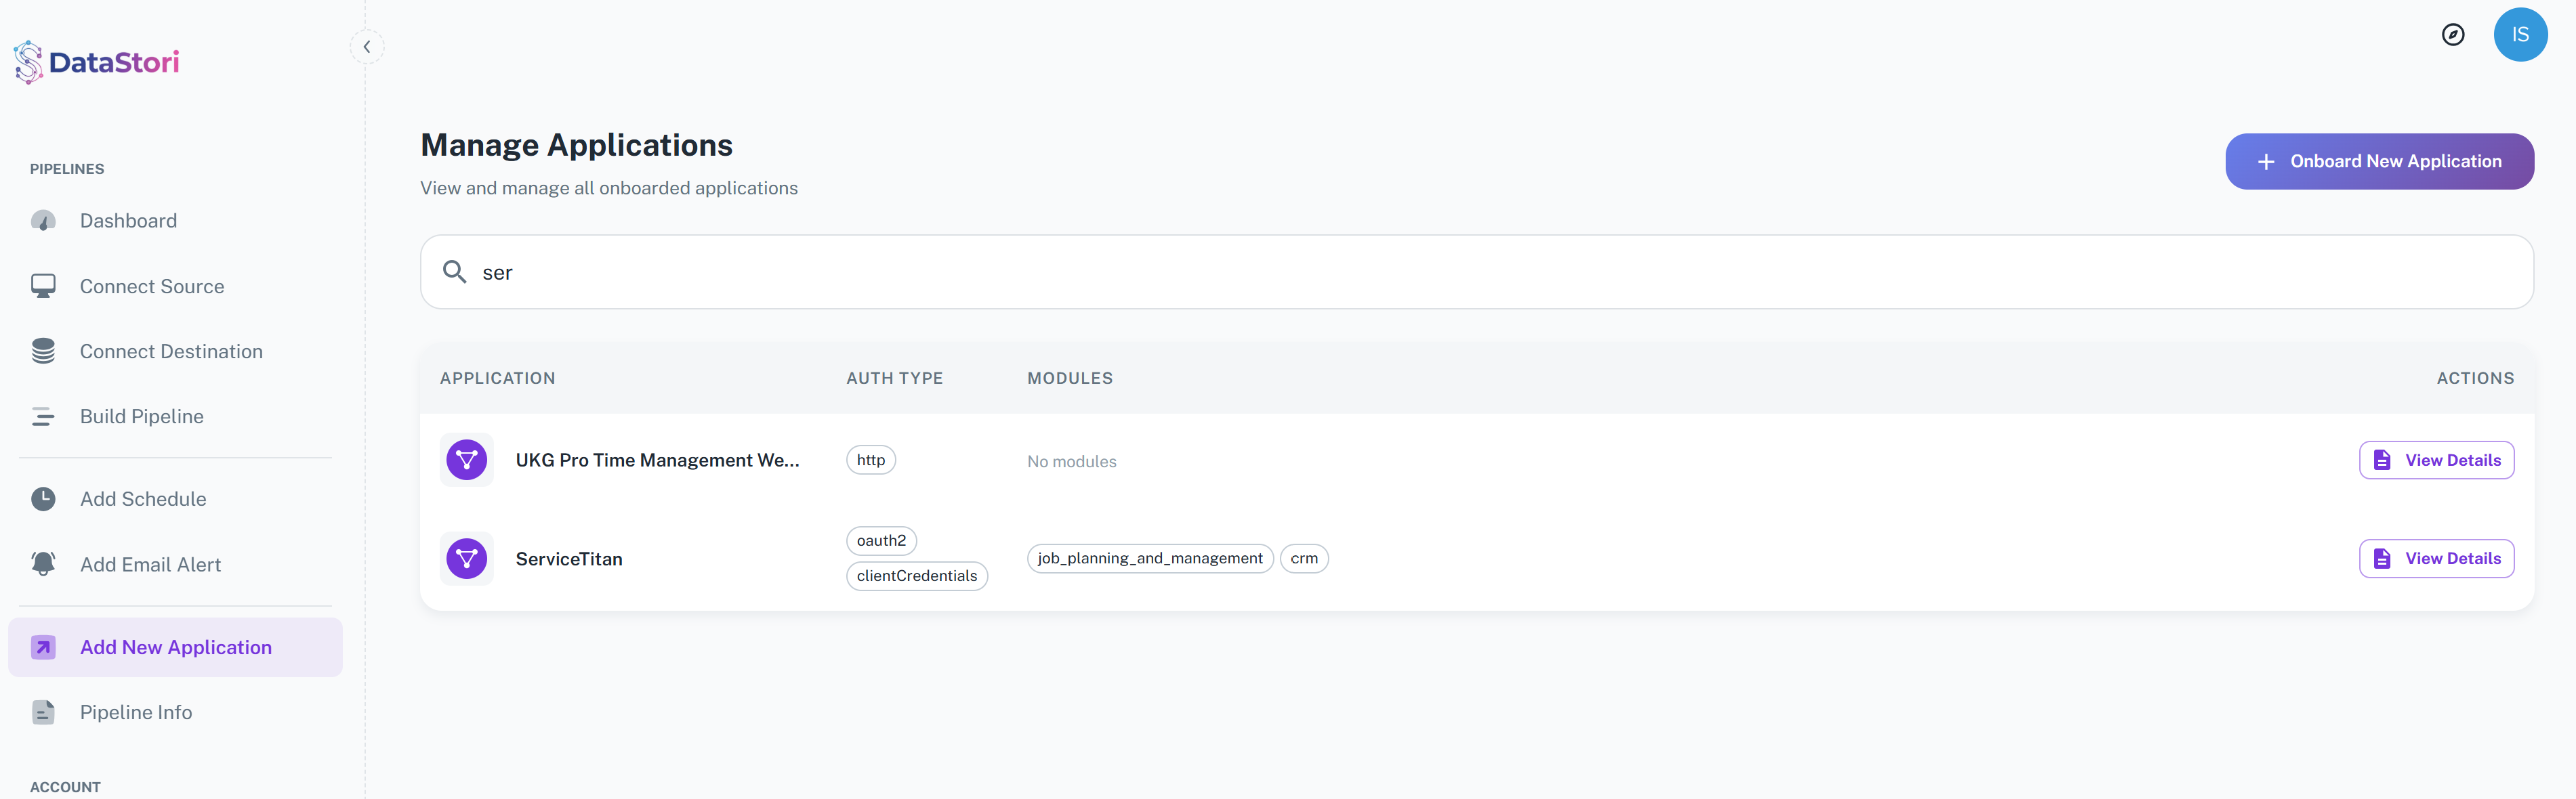Select Add New Application sidebar item
This screenshot has height=799, width=2576.
click(175, 647)
